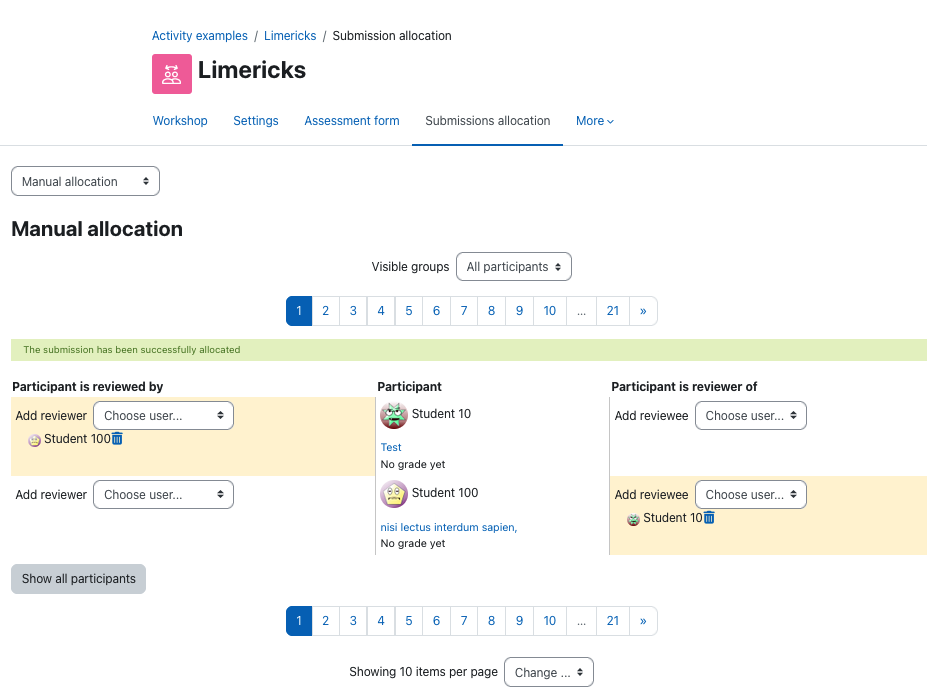
Task: Switch to the Assessment form tab
Action: (x=352, y=121)
